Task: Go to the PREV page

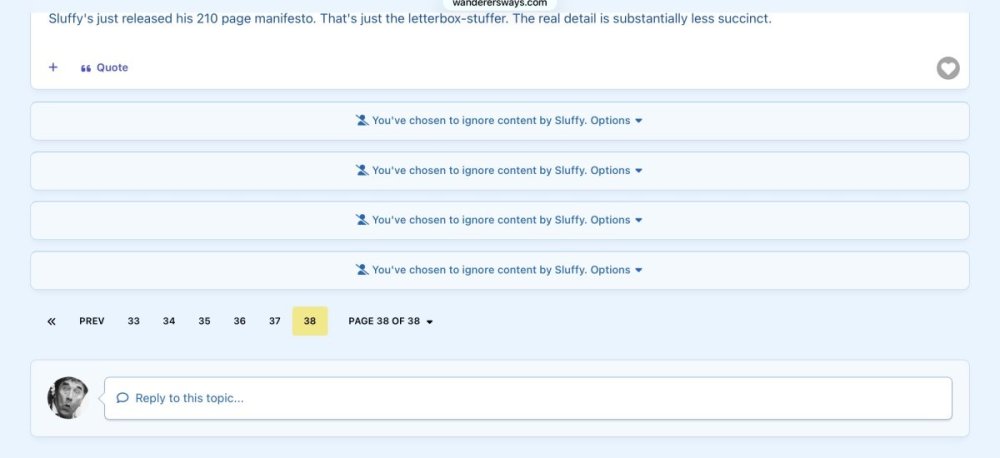Action: pyautogui.click(x=92, y=321)
